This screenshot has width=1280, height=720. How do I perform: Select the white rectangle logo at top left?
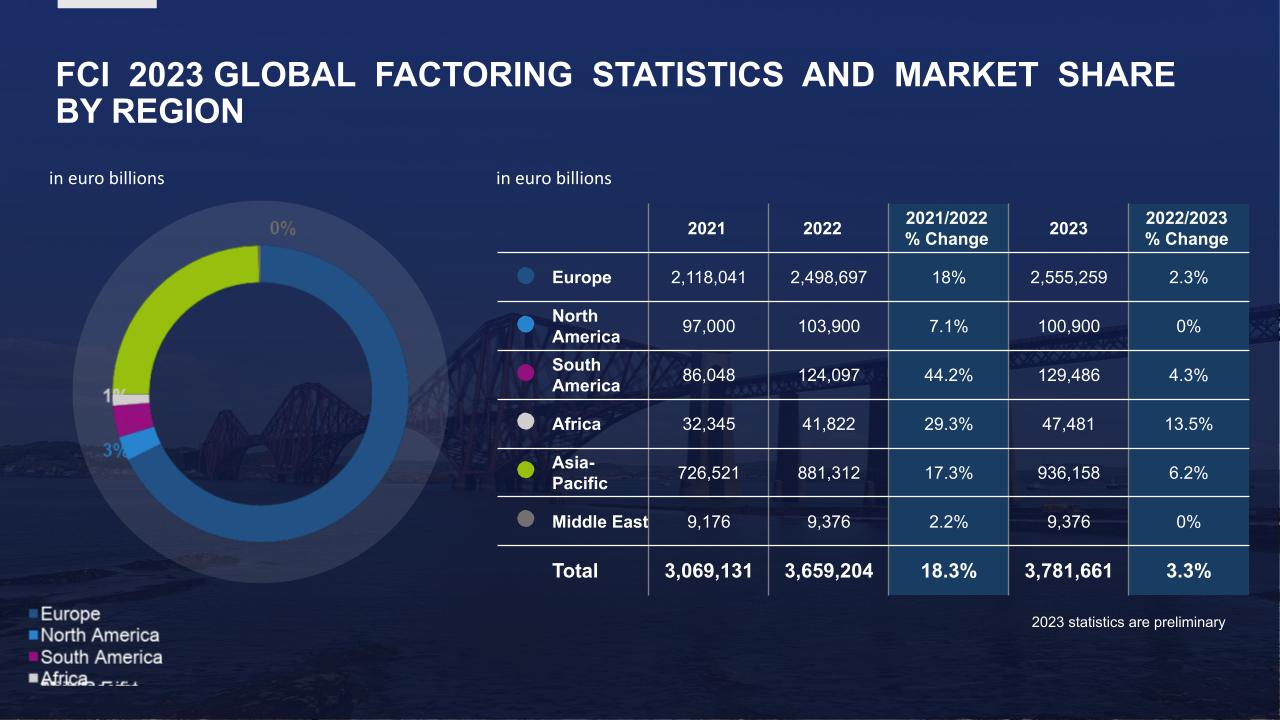click(x=107, y=4)
